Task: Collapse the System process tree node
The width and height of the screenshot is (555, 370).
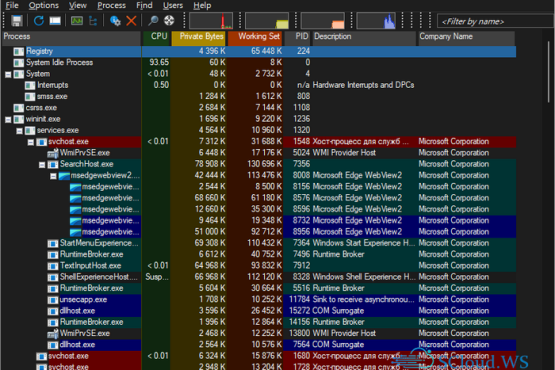Action: point(8,74)
